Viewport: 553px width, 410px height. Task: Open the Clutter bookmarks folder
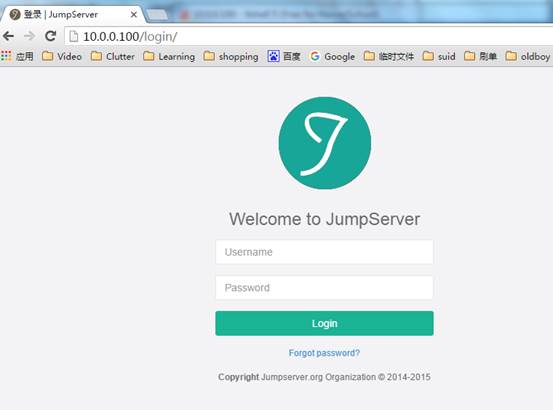(113, 56)
